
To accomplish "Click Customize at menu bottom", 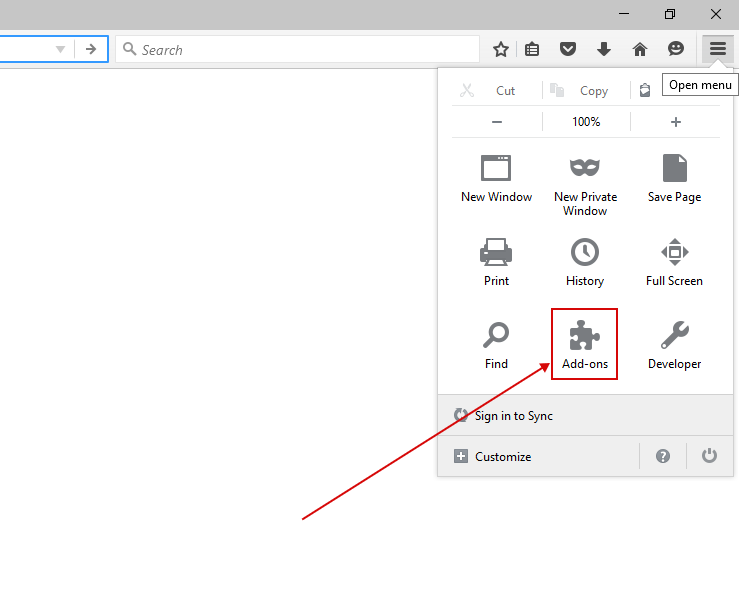I will (538, 456).
